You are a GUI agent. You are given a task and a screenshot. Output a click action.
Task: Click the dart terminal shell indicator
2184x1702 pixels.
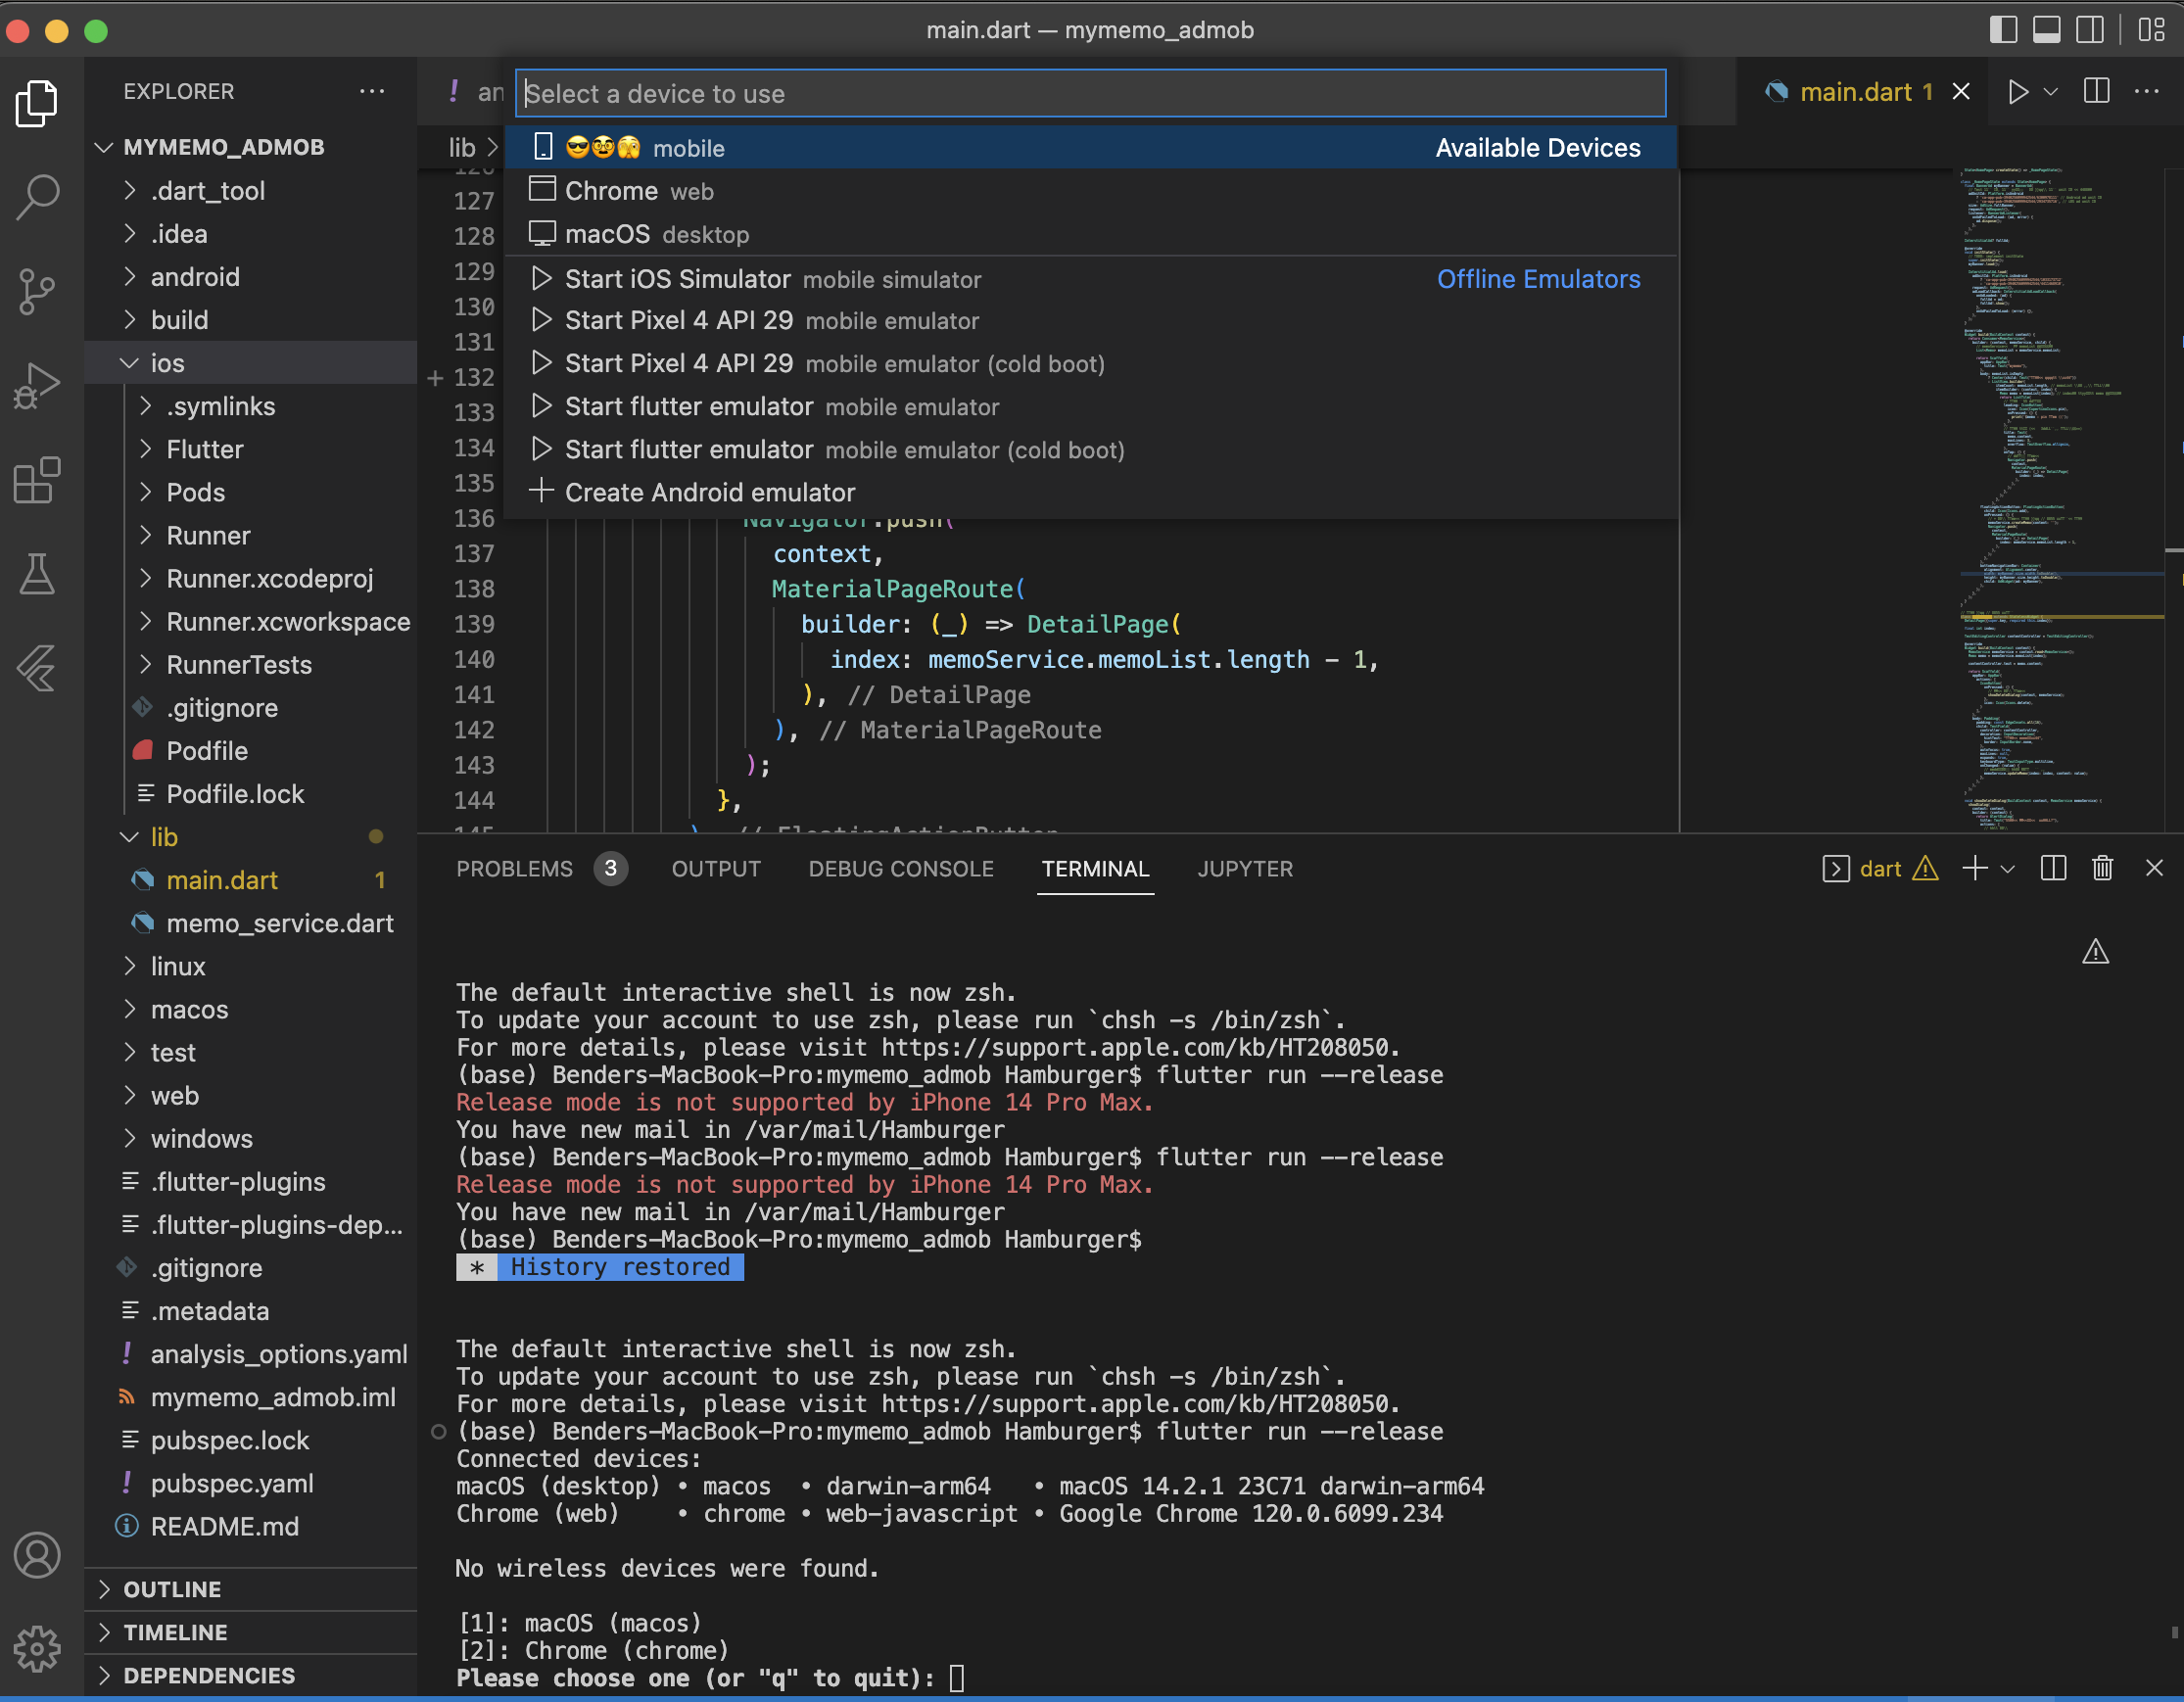1879,868
